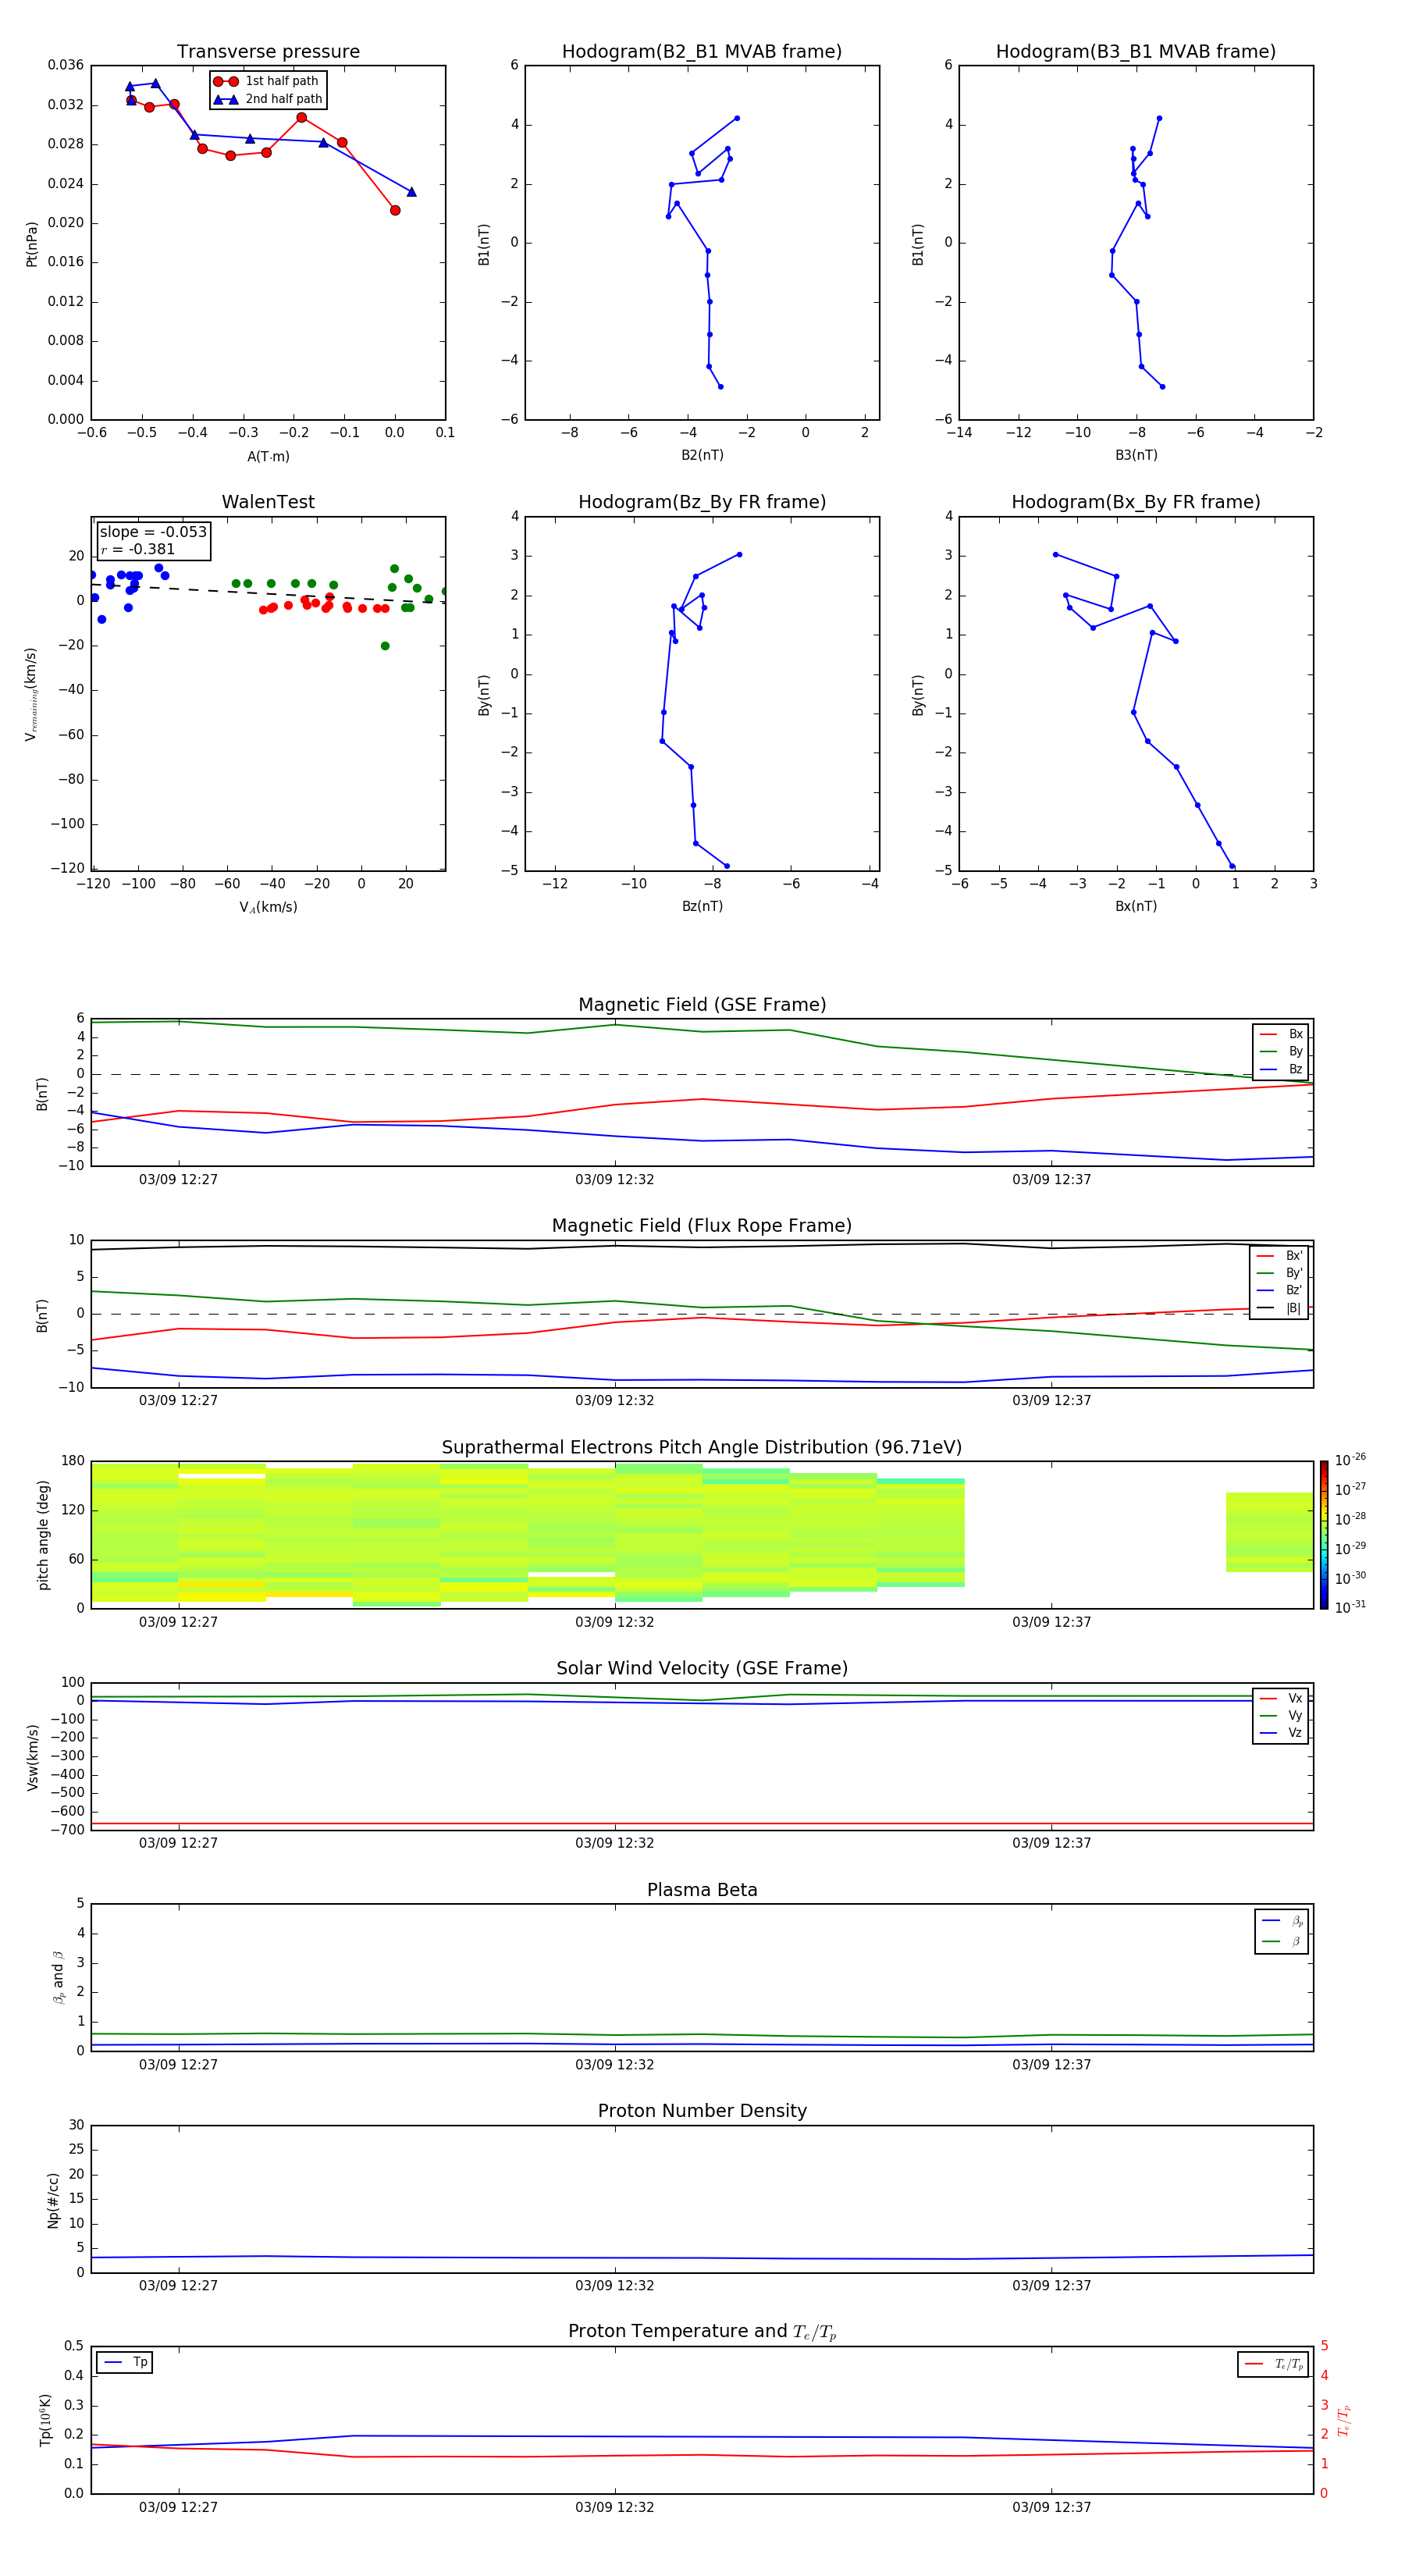
Task: Click the "Bz(nT)" x-axis label
Action: pyautogui.click(x=702, y=906)
